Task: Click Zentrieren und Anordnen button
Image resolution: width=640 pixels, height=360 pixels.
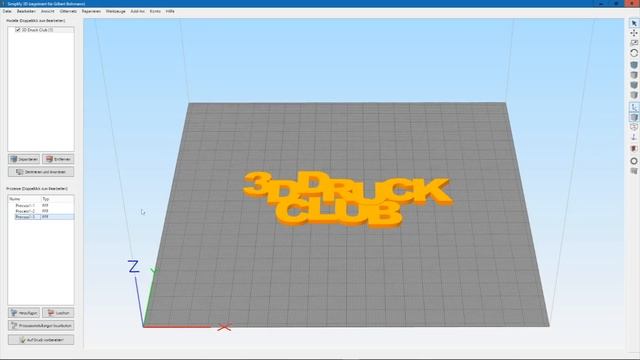Action: coord(41,172)
